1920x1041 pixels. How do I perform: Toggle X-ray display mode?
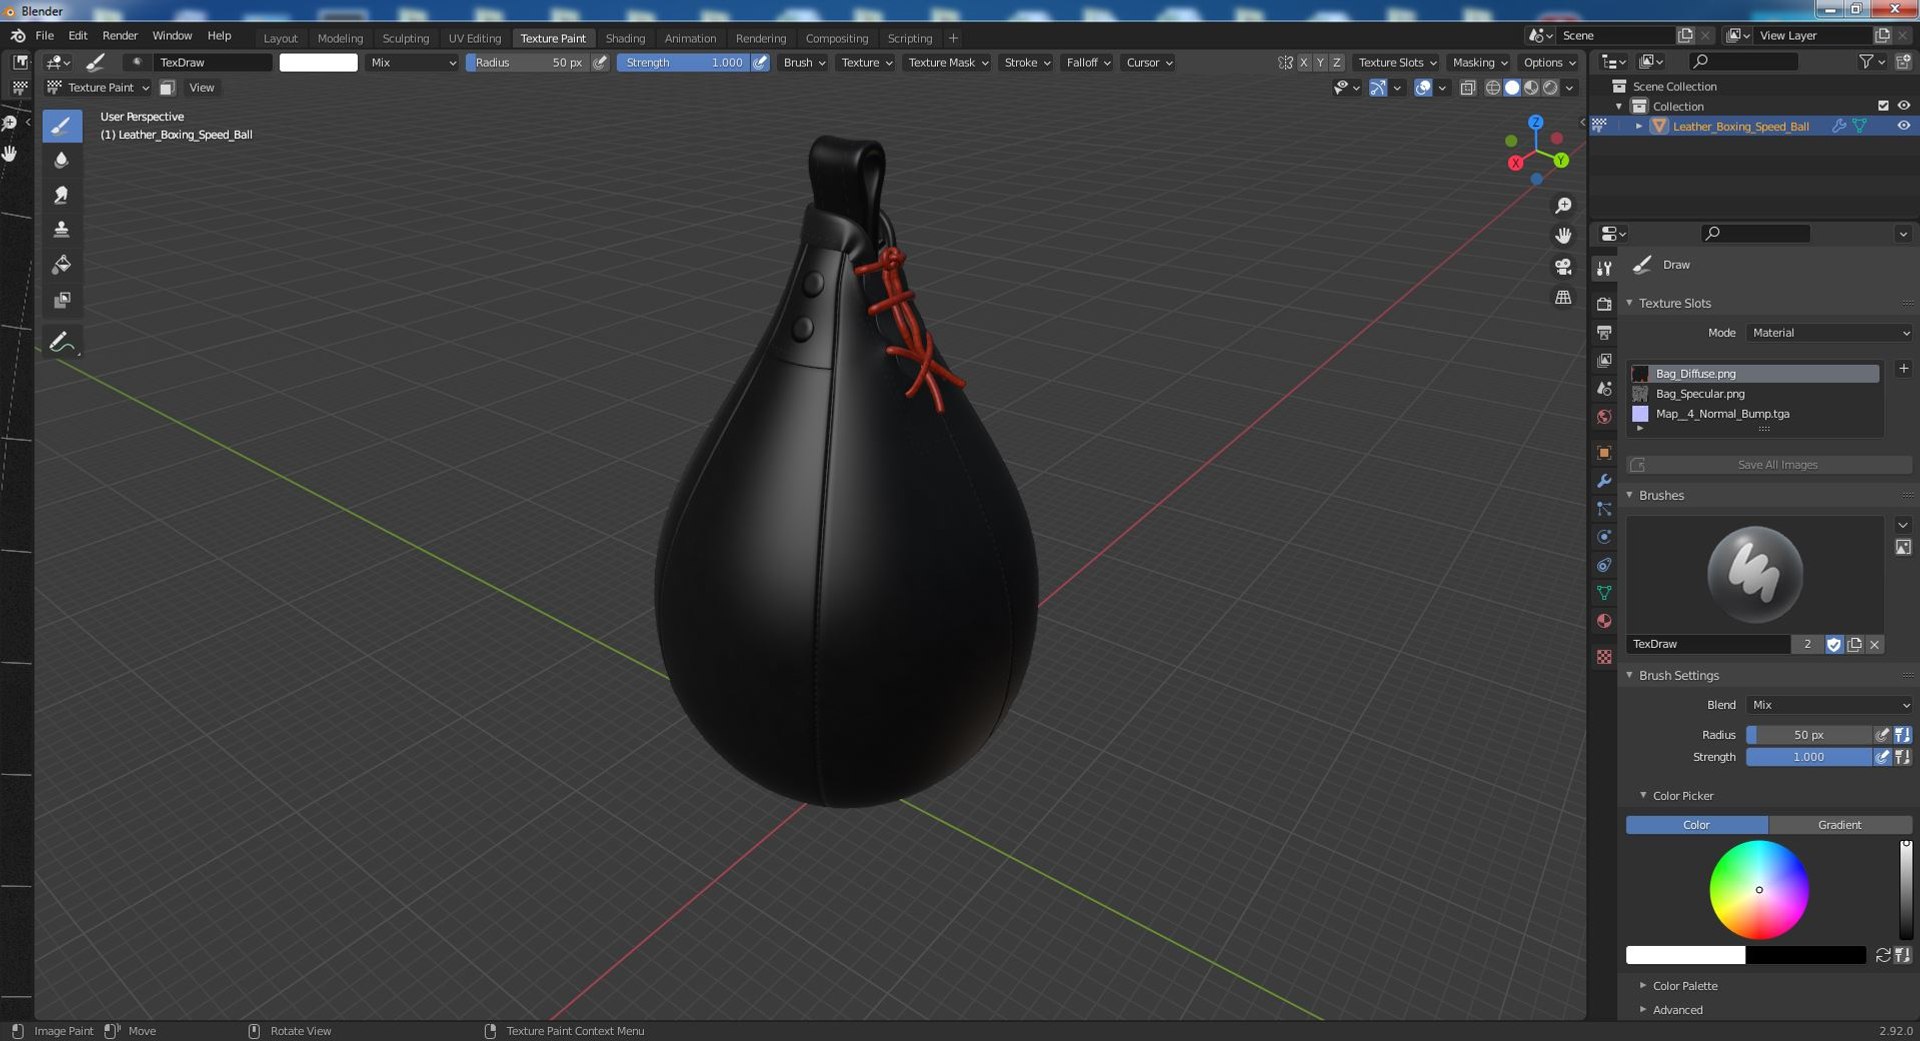tap(1467, 88)
